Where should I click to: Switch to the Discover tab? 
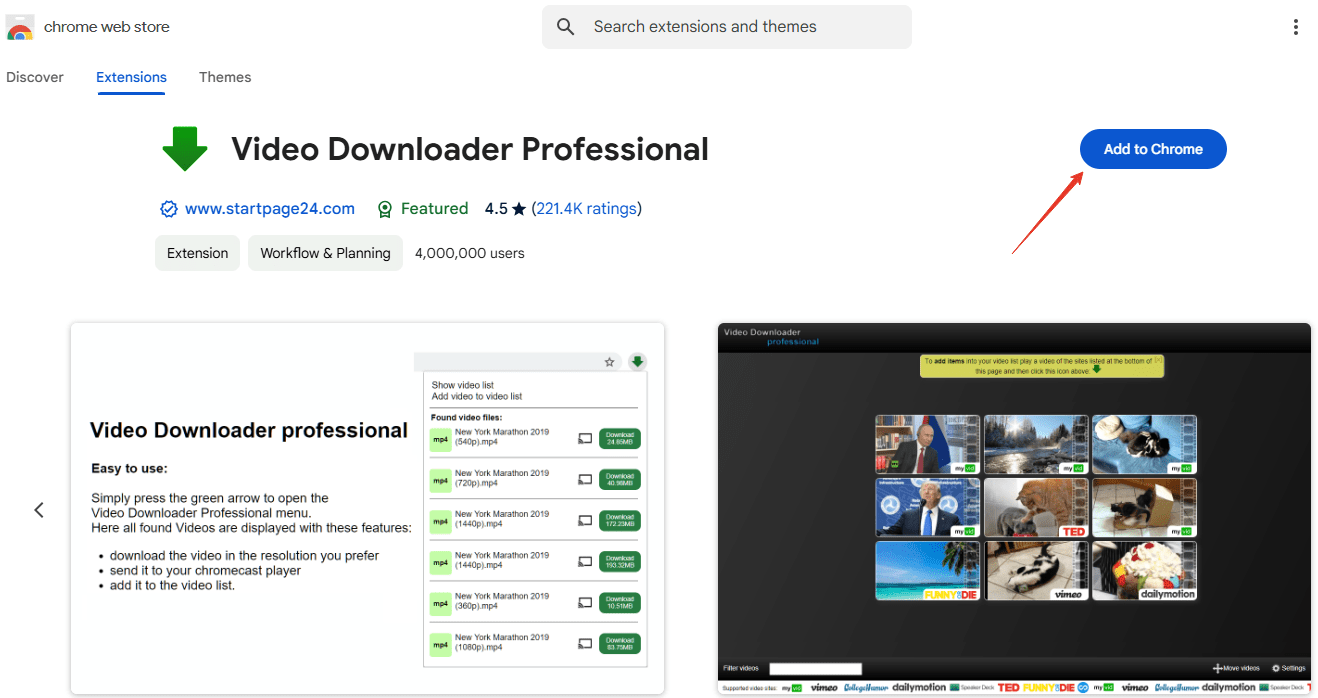coord(35,77)
